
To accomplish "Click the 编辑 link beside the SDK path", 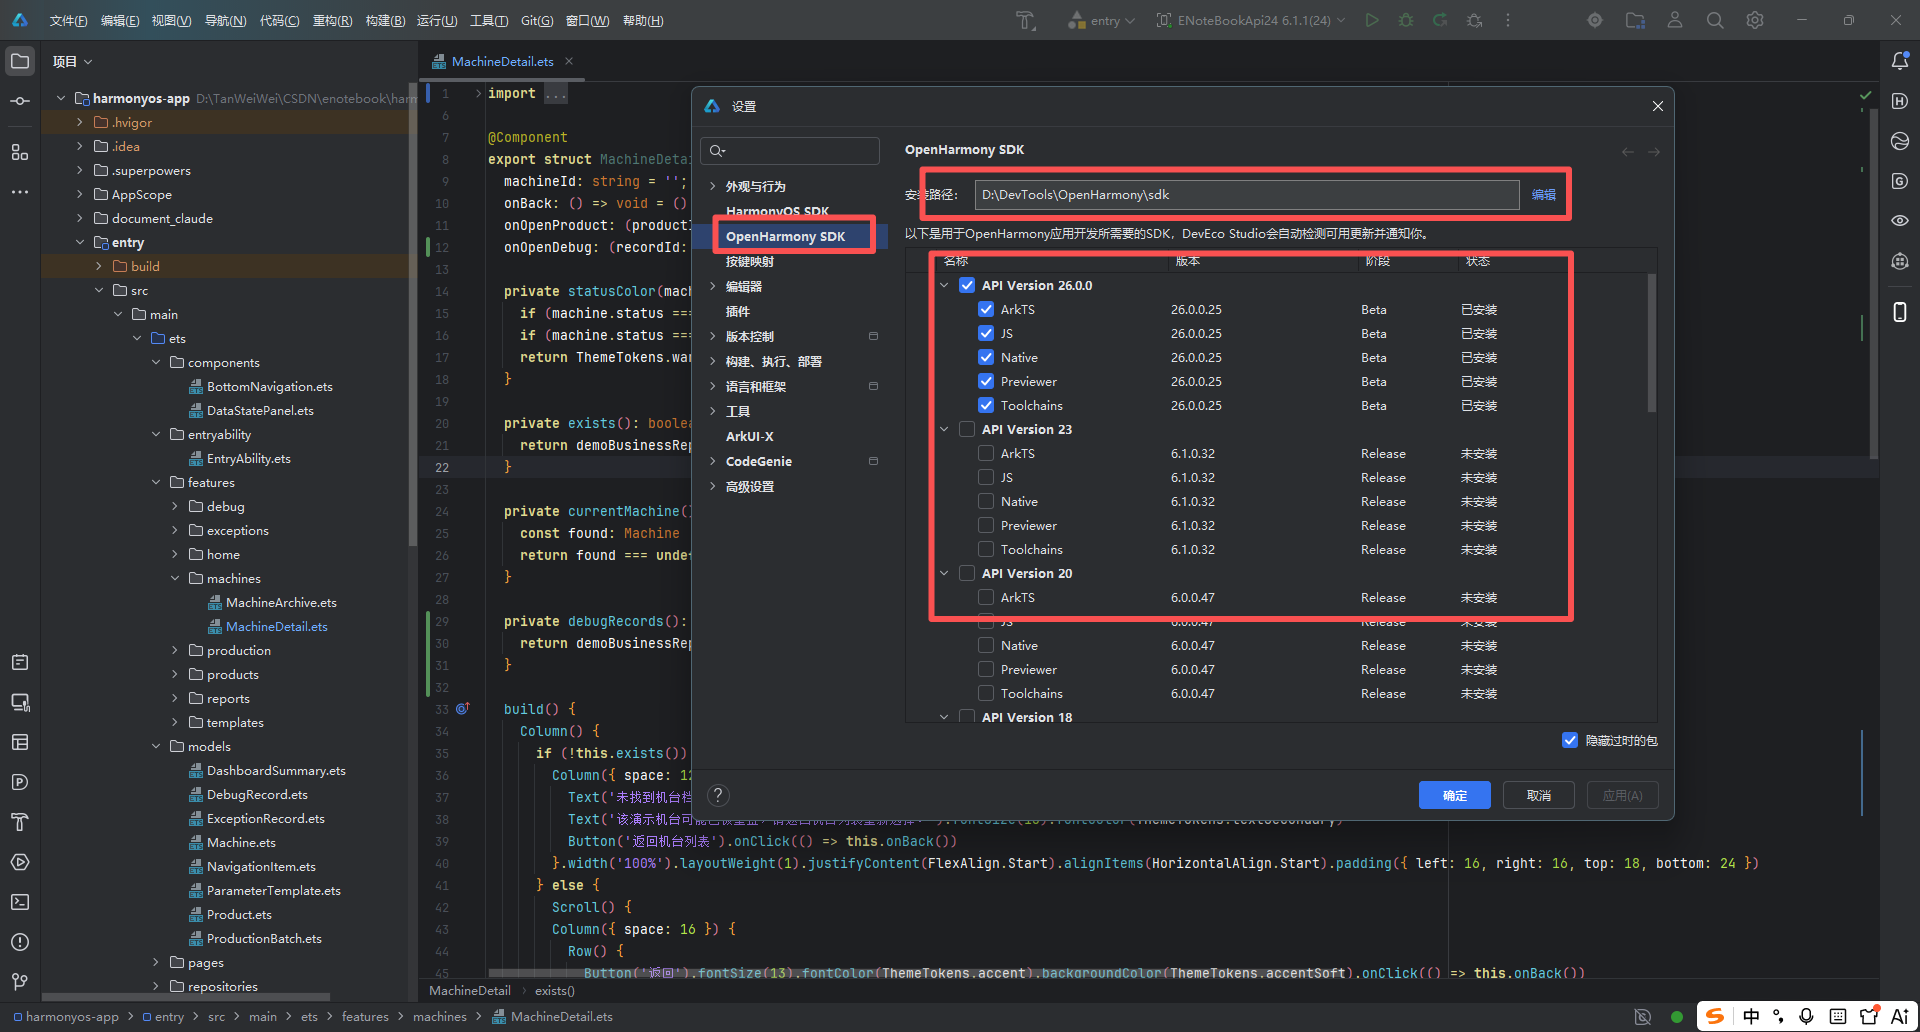I will pyautogui.click(x=1544, y=194).
